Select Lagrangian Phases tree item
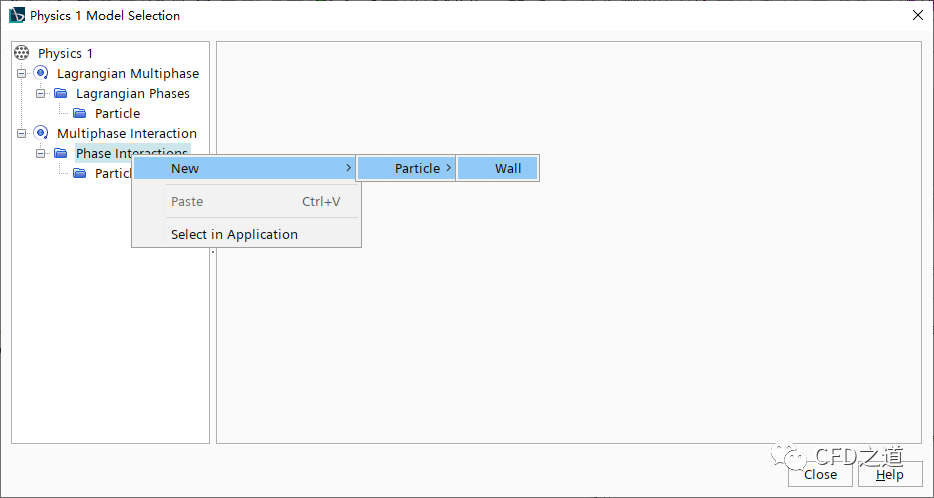Image resolution: width=934 pixels, height=498 pixels. pyautogui.click(x=133, y=94)
